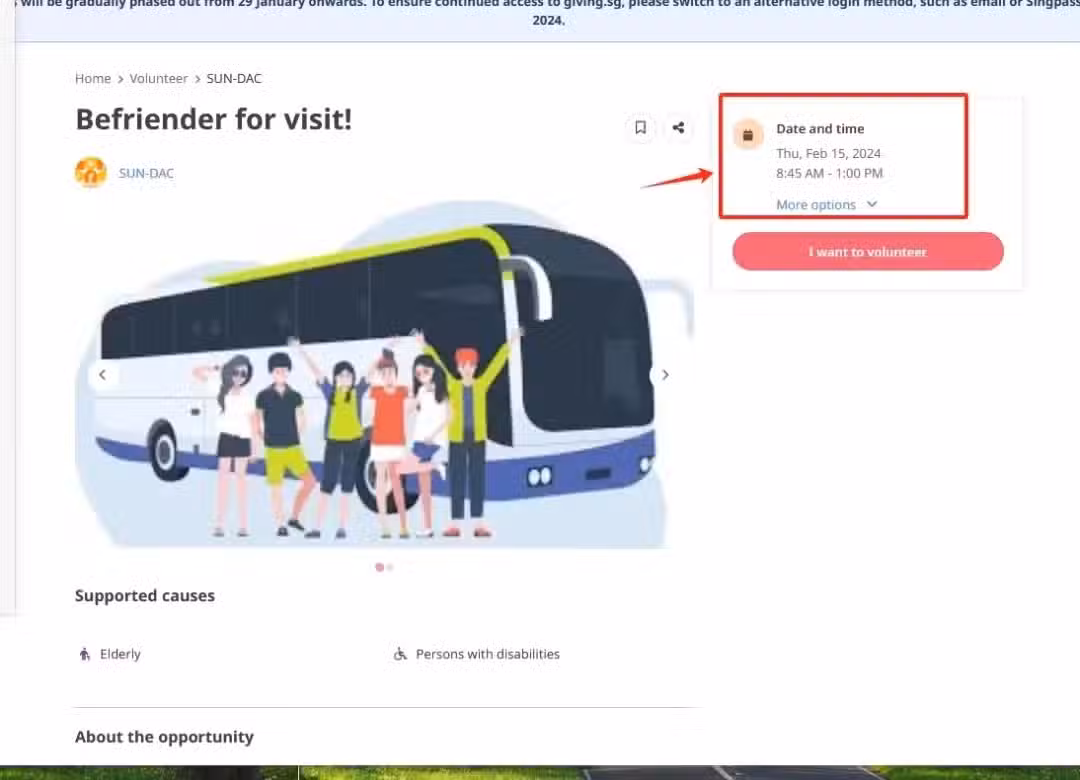Select the SUN-DAC breadcrumb item
Viewport: 1080px width, 780px height.
[x=234, y=79]
